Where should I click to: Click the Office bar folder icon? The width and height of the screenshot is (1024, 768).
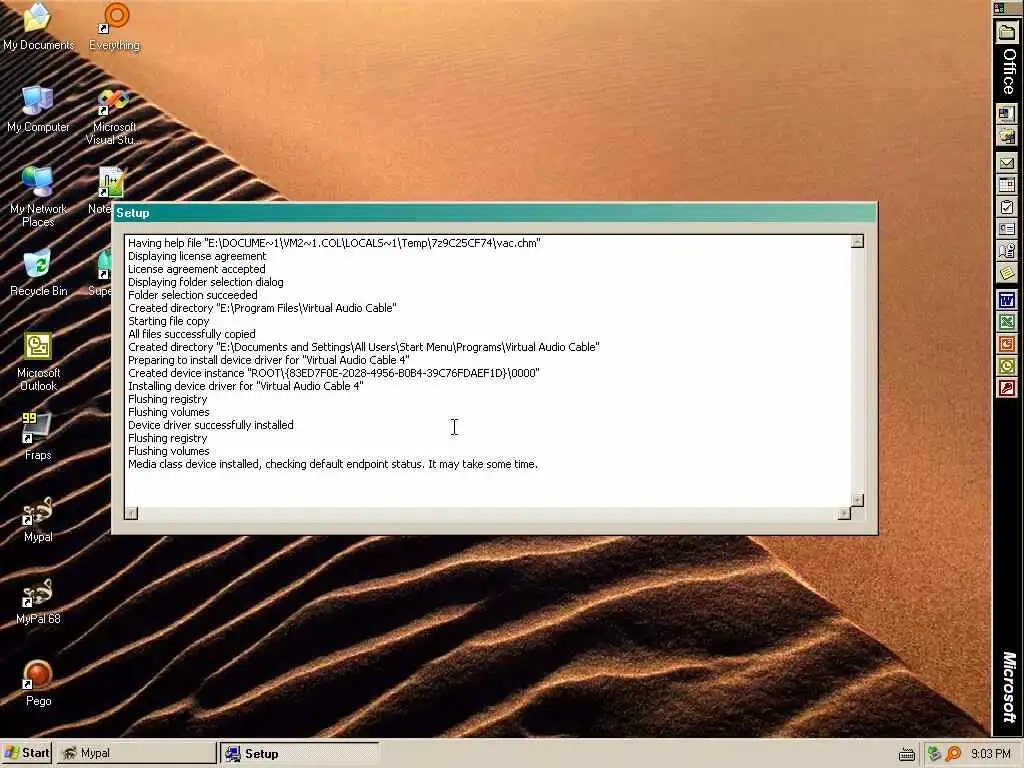click(x=1006, y=31)
